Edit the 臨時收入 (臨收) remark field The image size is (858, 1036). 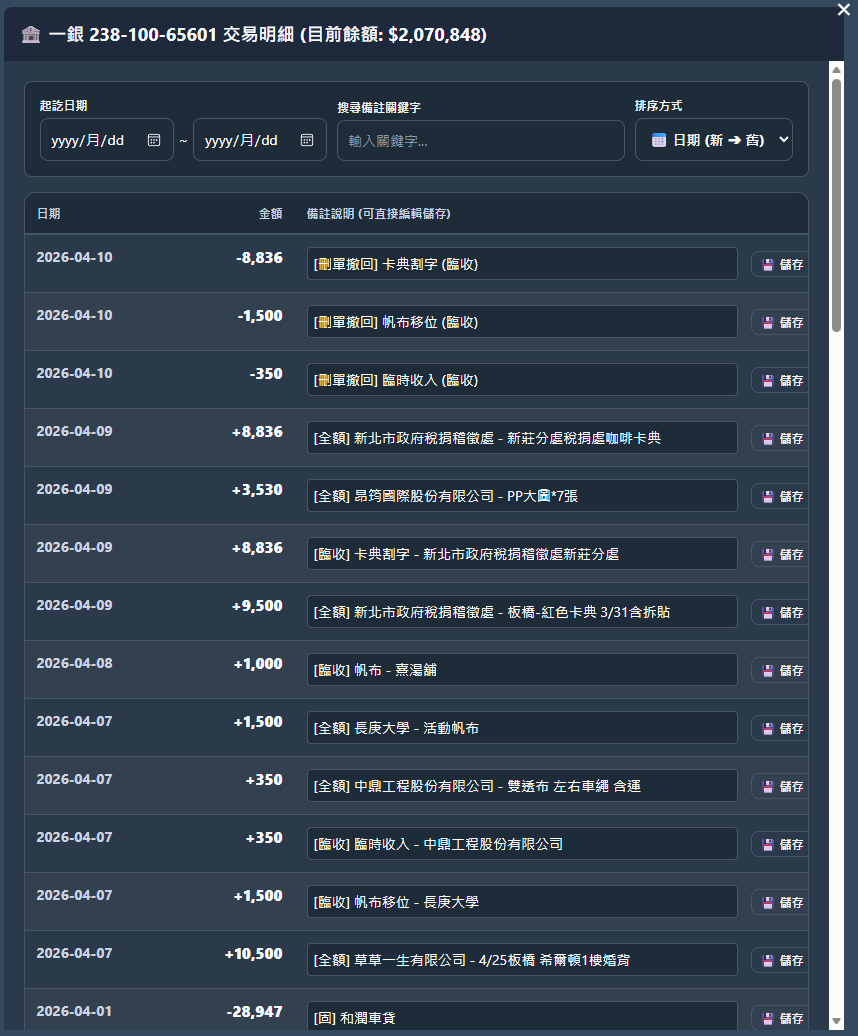[521, 380]
